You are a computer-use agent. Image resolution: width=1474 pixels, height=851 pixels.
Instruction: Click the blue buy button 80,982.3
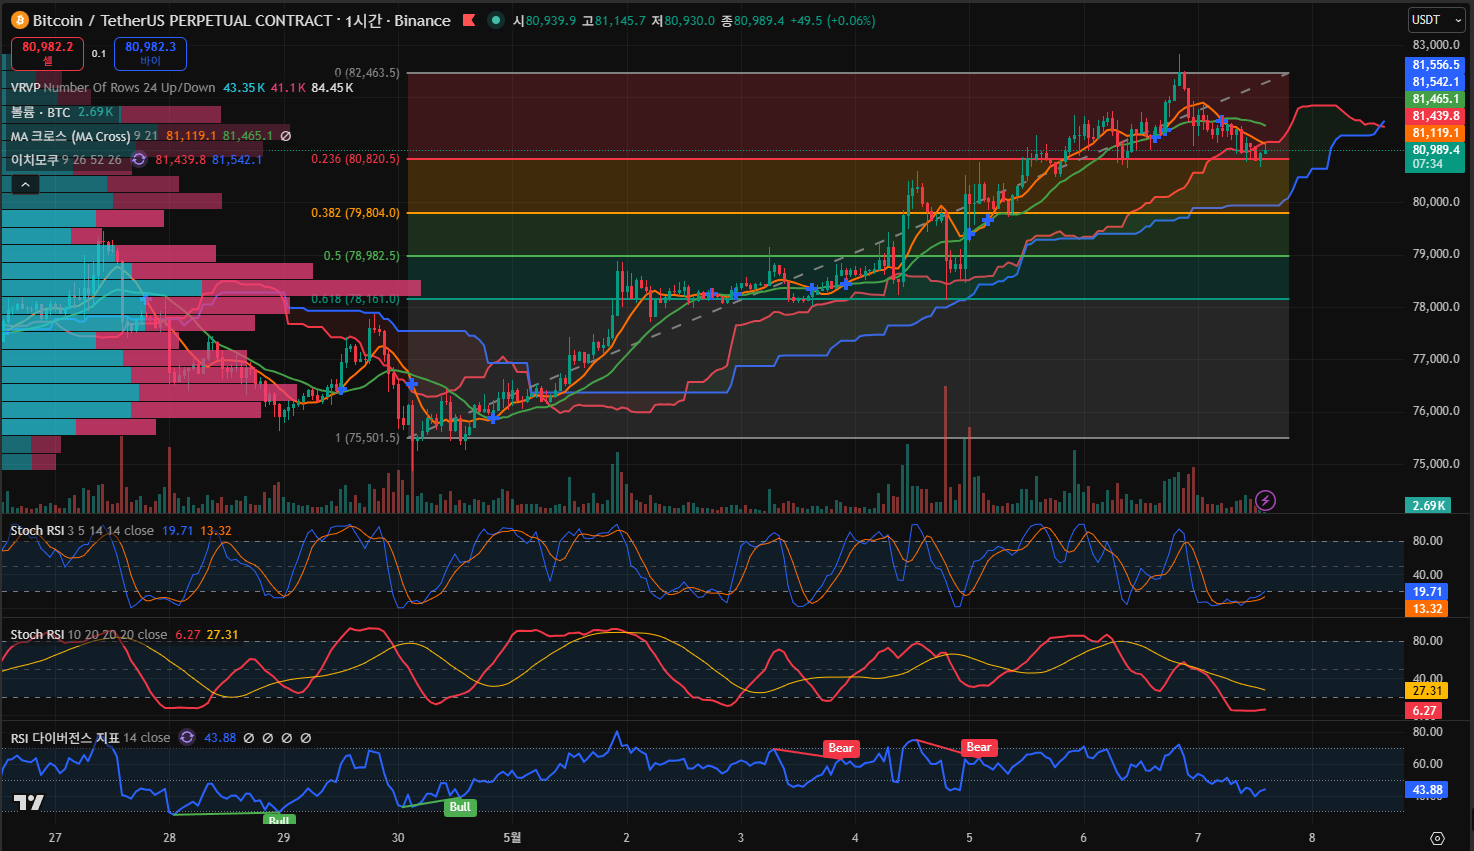click(150, 53)
